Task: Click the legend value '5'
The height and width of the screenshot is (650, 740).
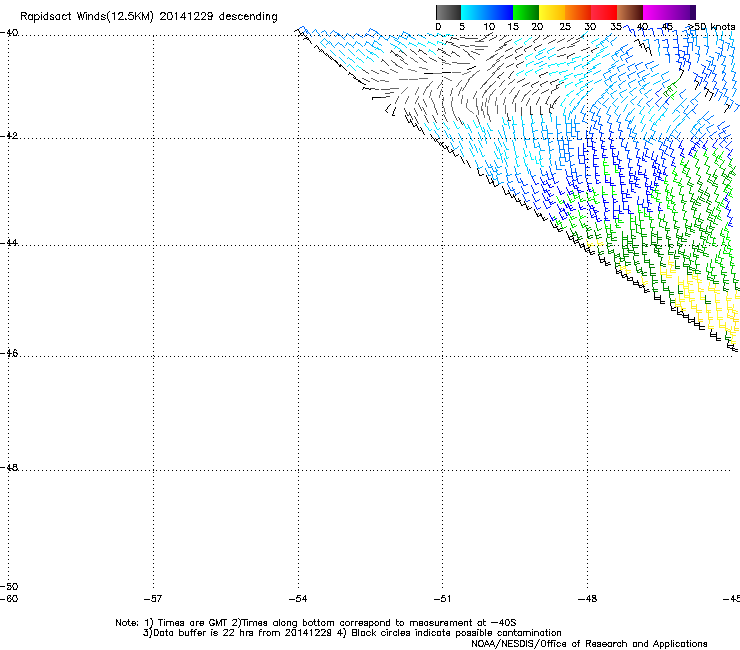Action: pyautogui.click(x=462, y=27)
